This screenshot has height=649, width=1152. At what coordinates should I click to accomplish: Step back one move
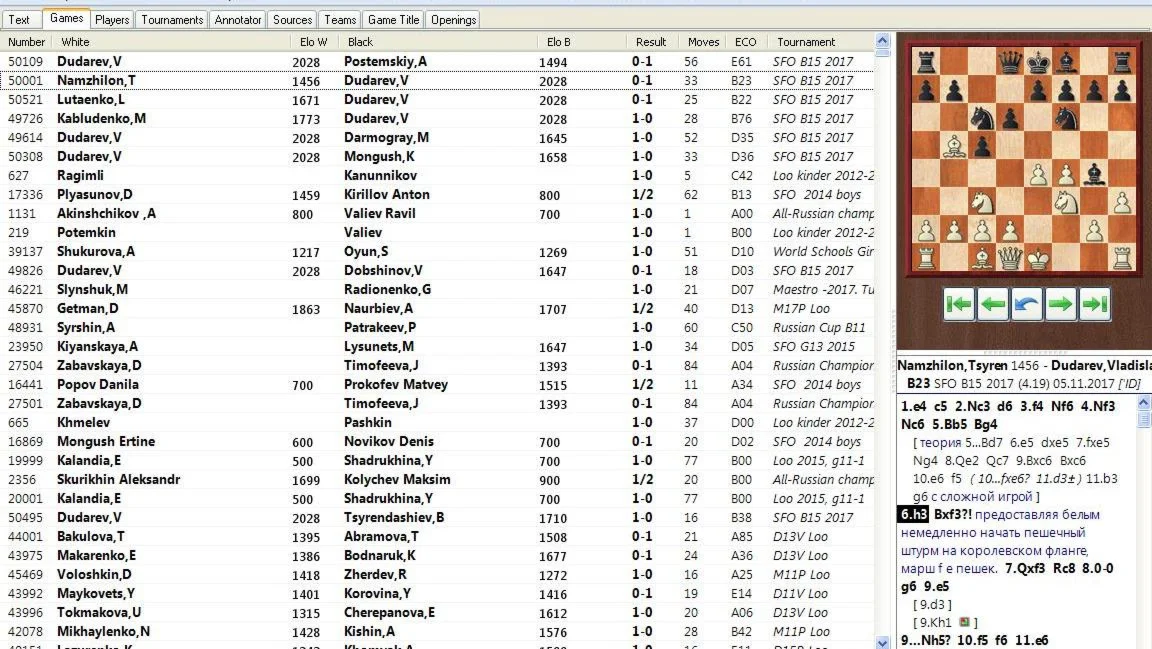pos(993,304)
